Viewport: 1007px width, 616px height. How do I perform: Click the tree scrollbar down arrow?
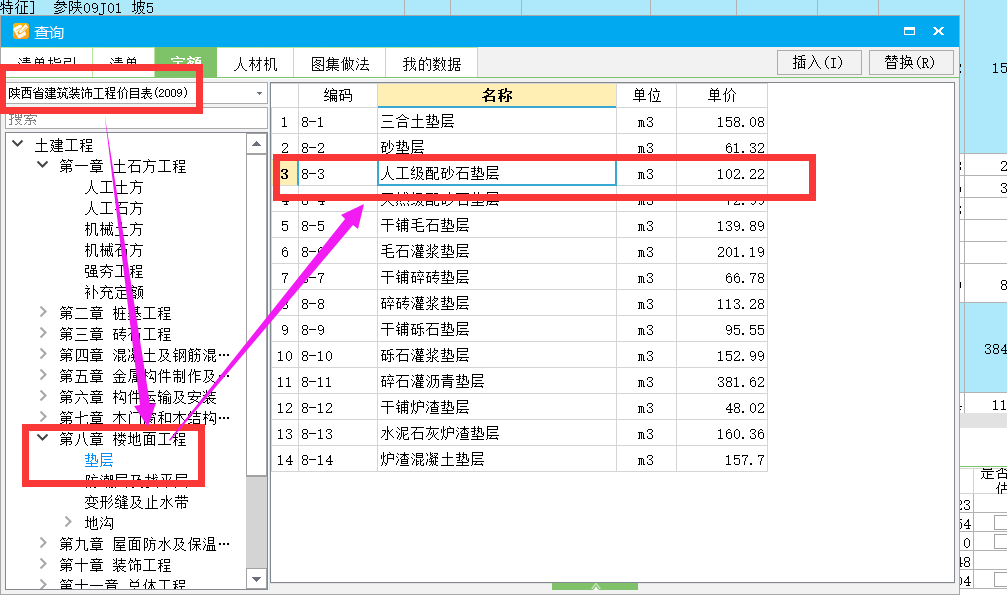click(256, 579)
